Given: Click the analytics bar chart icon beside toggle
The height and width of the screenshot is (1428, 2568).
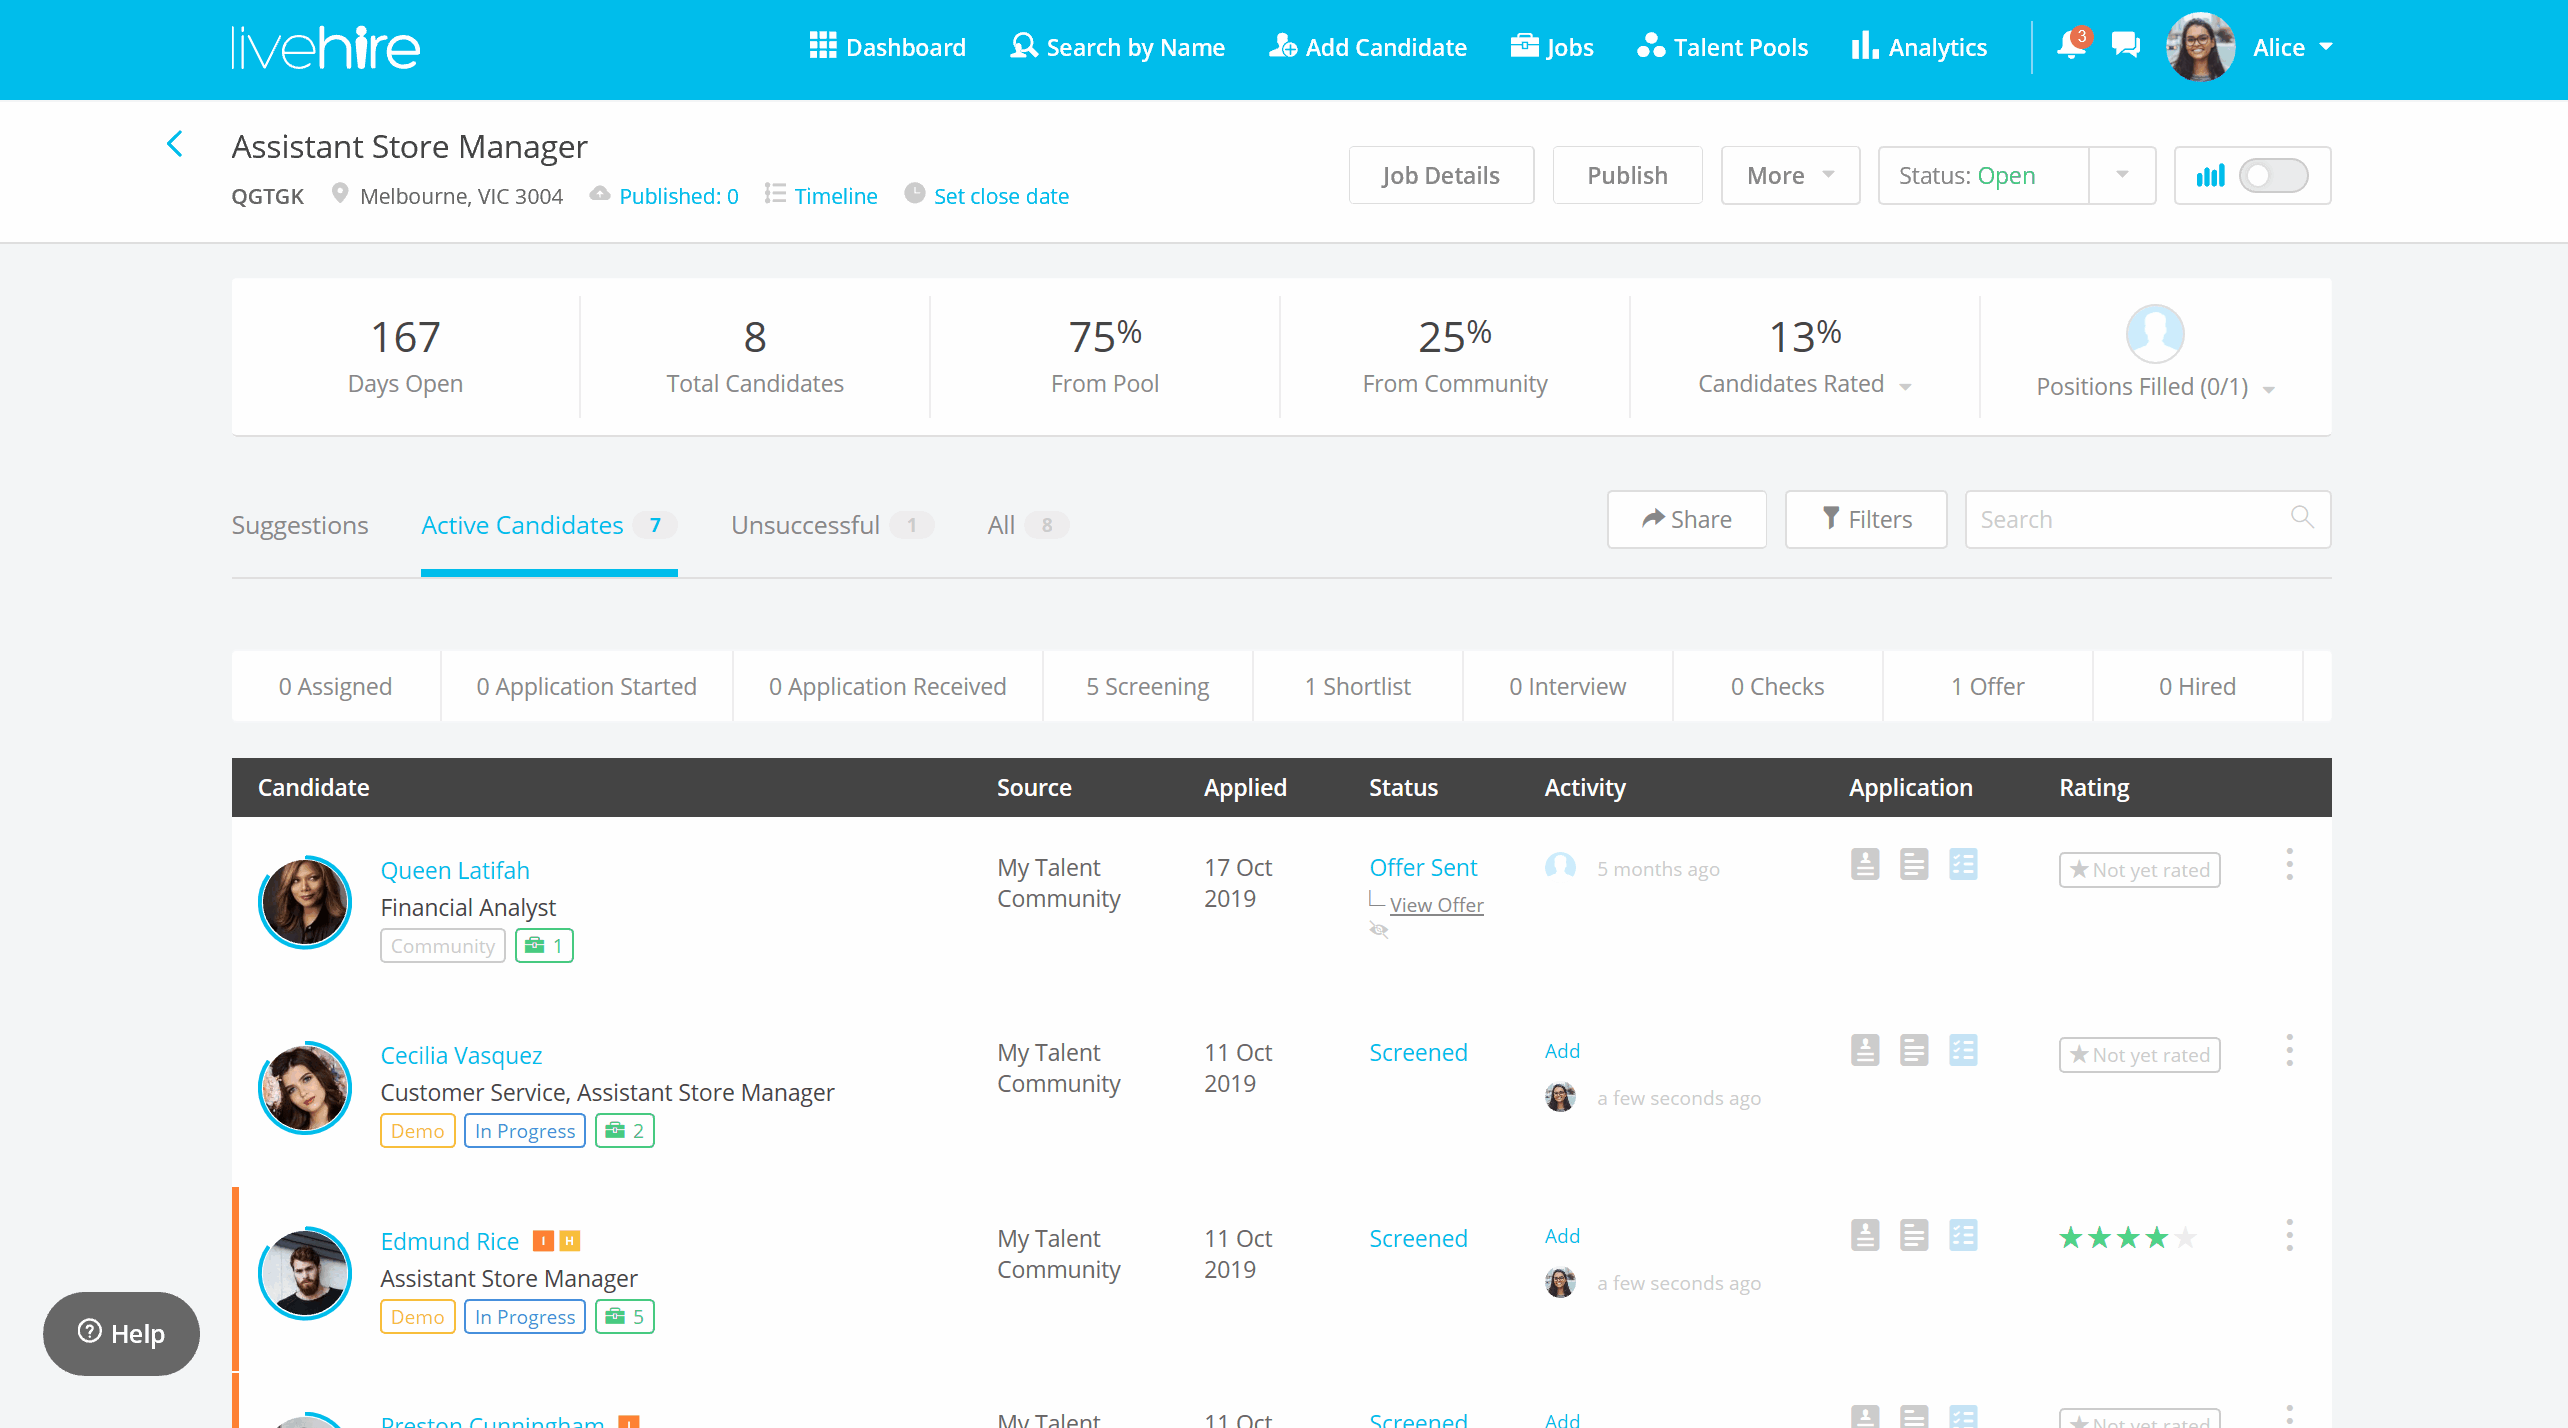Looking at the screenshot, I should pos(2211,176).
